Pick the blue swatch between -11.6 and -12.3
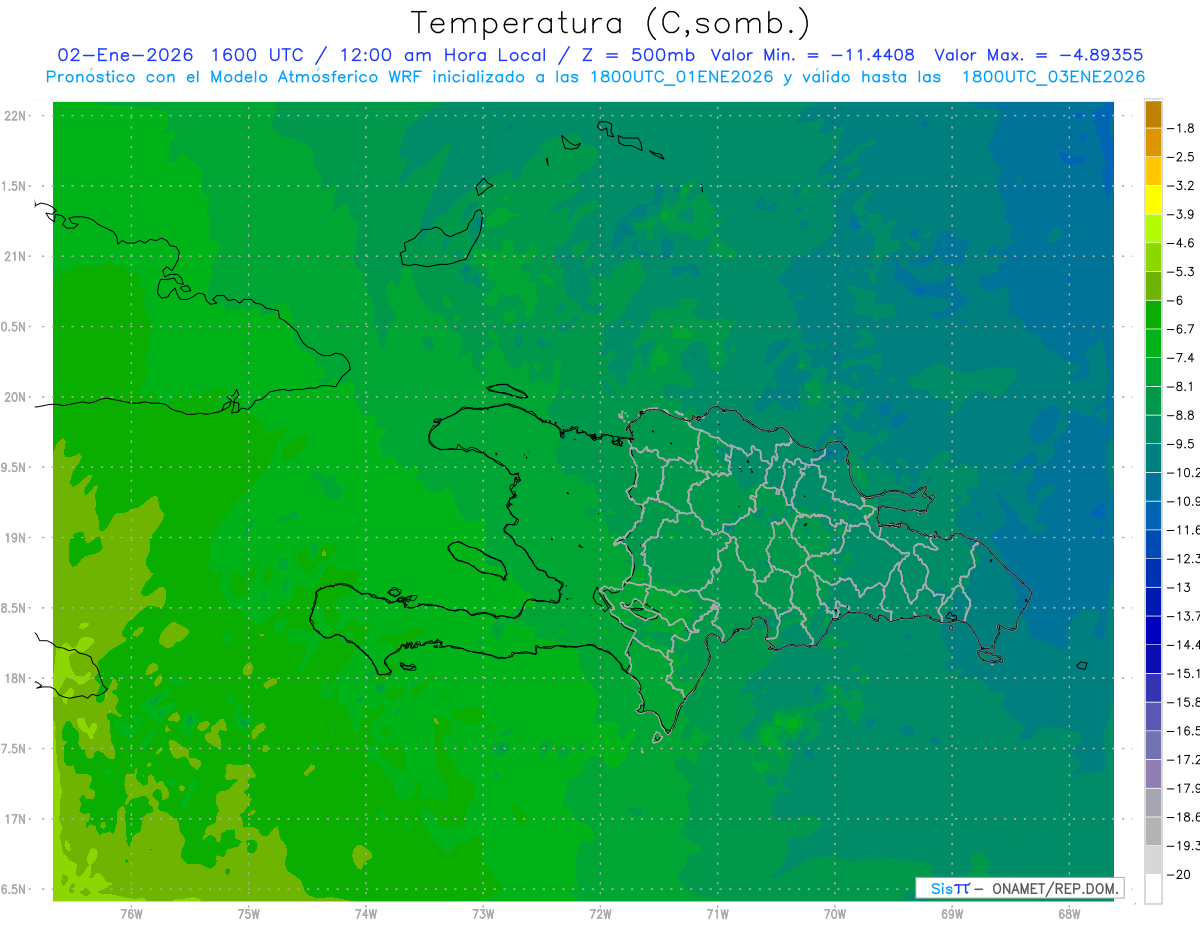 coord(1153,544)
